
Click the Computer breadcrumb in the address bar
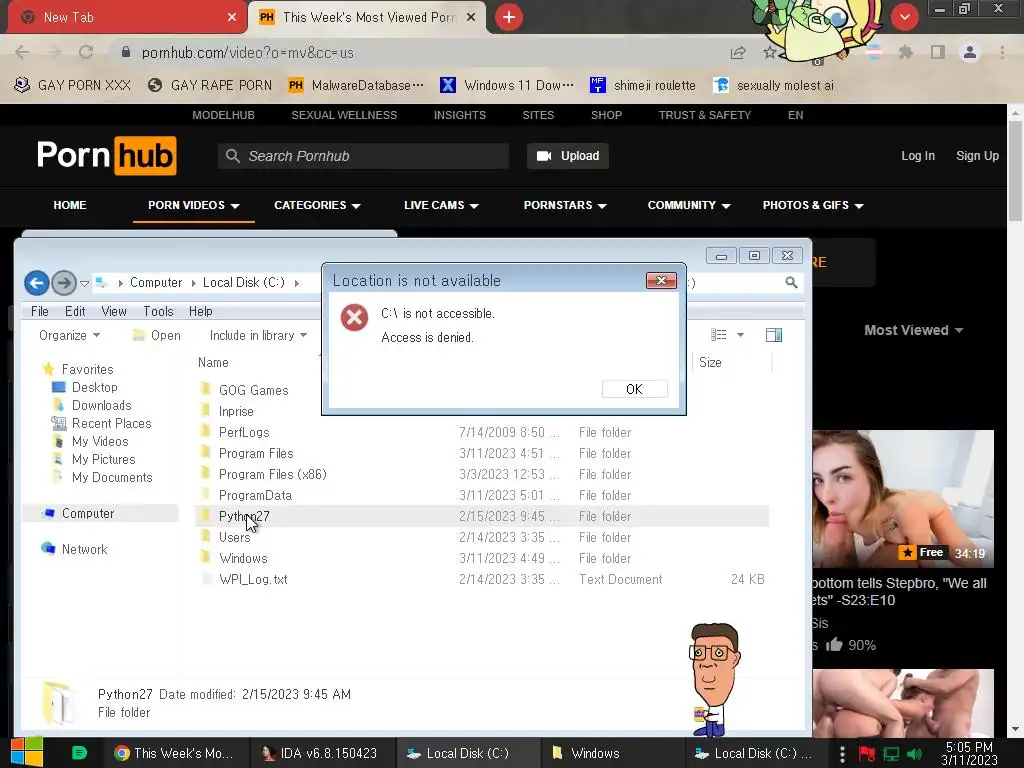click(x=155, y=283)
